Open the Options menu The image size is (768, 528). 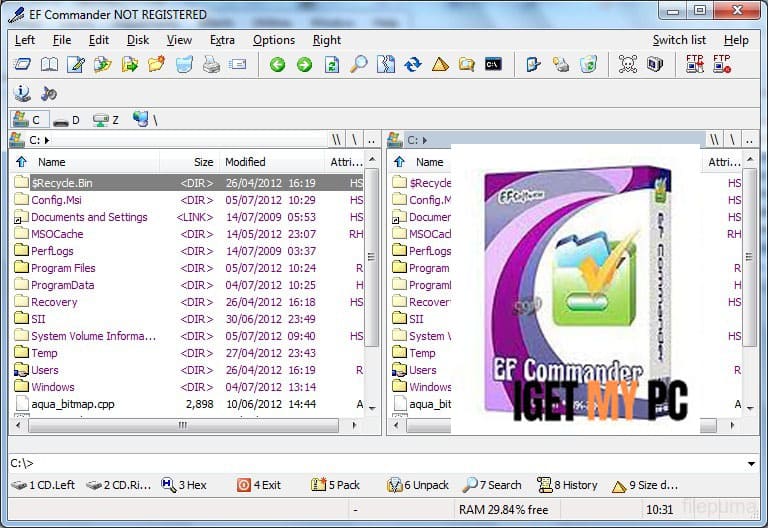click(274, 40)
